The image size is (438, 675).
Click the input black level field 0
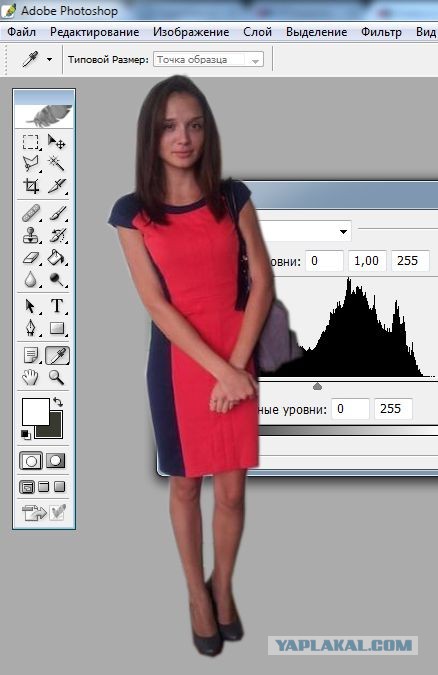coord(324,261)
